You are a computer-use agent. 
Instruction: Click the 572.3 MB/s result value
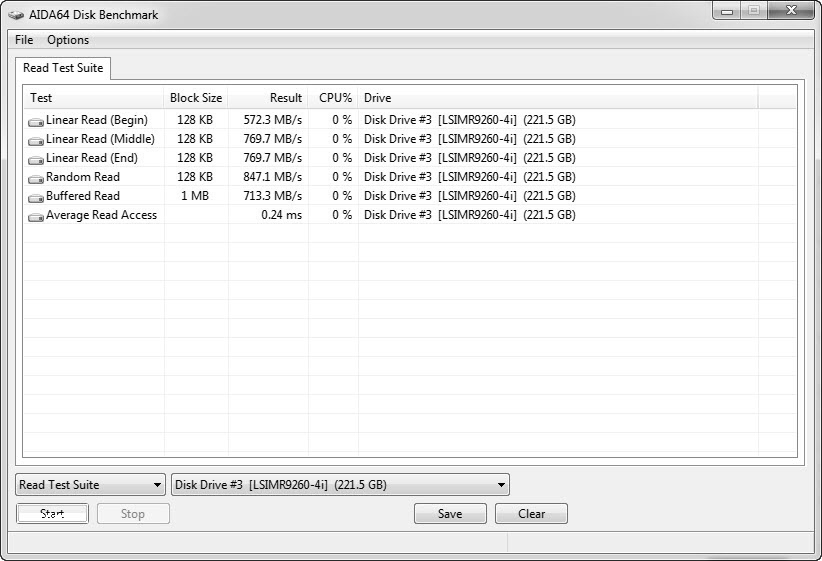[273, 120]
